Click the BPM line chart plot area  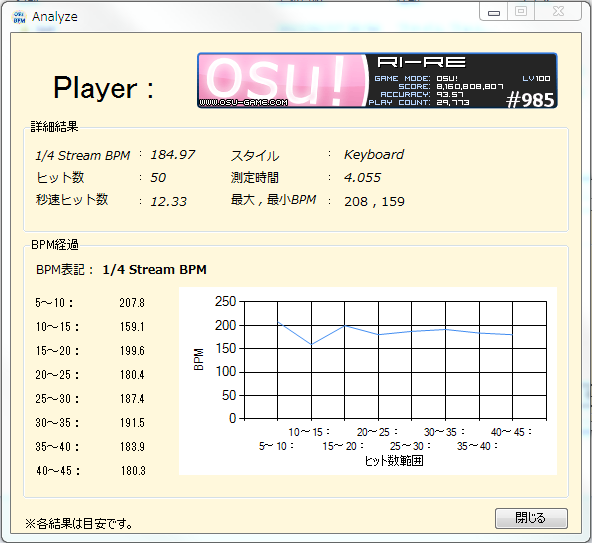[x=395, y=360]
